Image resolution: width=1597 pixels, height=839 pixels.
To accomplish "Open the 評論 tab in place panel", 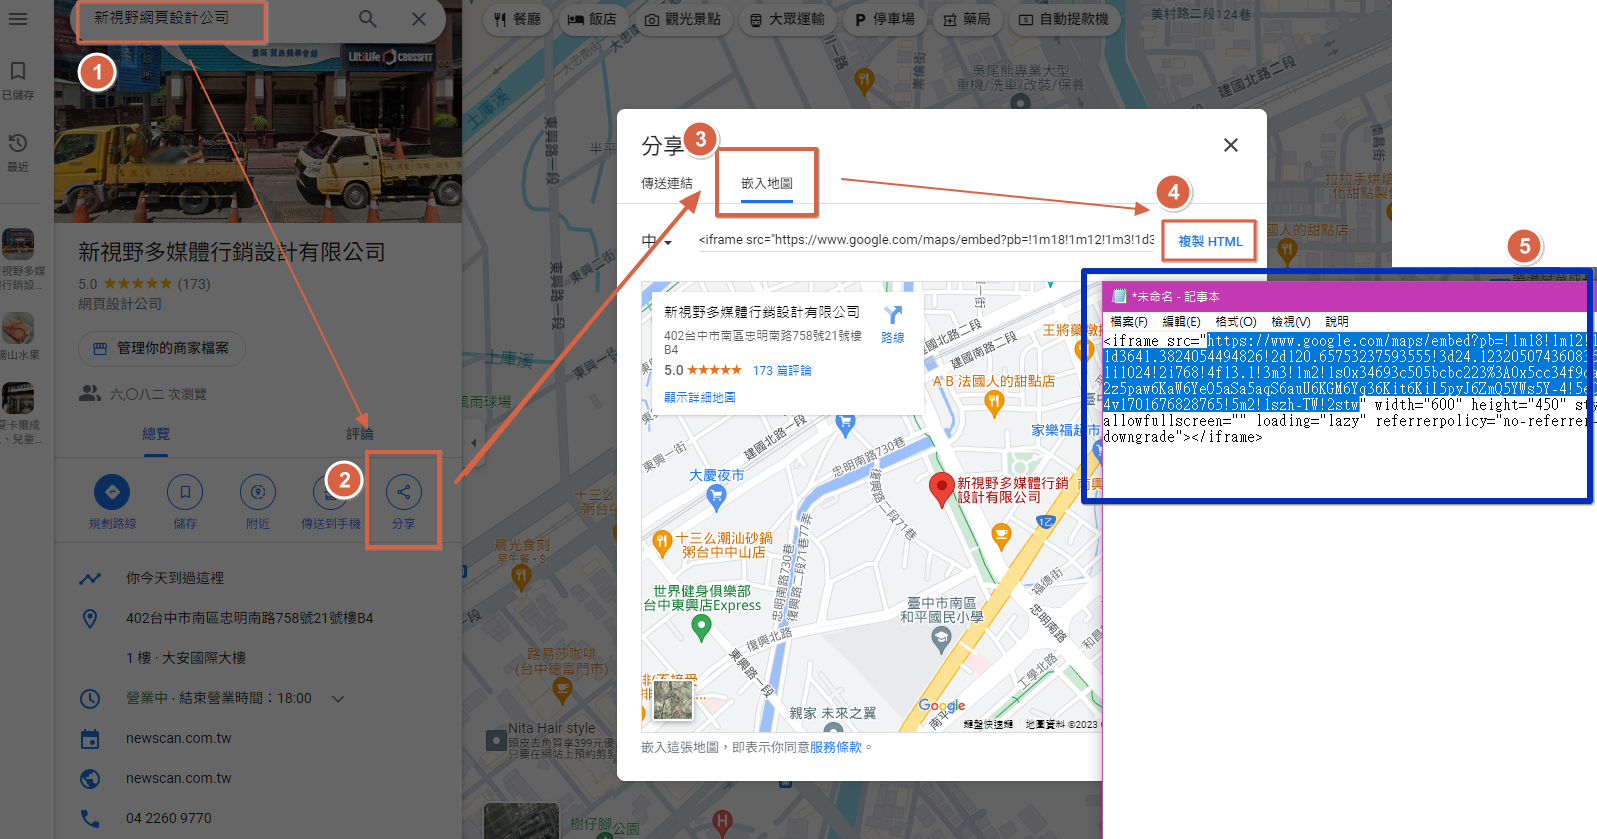I will tap(360, 434).
